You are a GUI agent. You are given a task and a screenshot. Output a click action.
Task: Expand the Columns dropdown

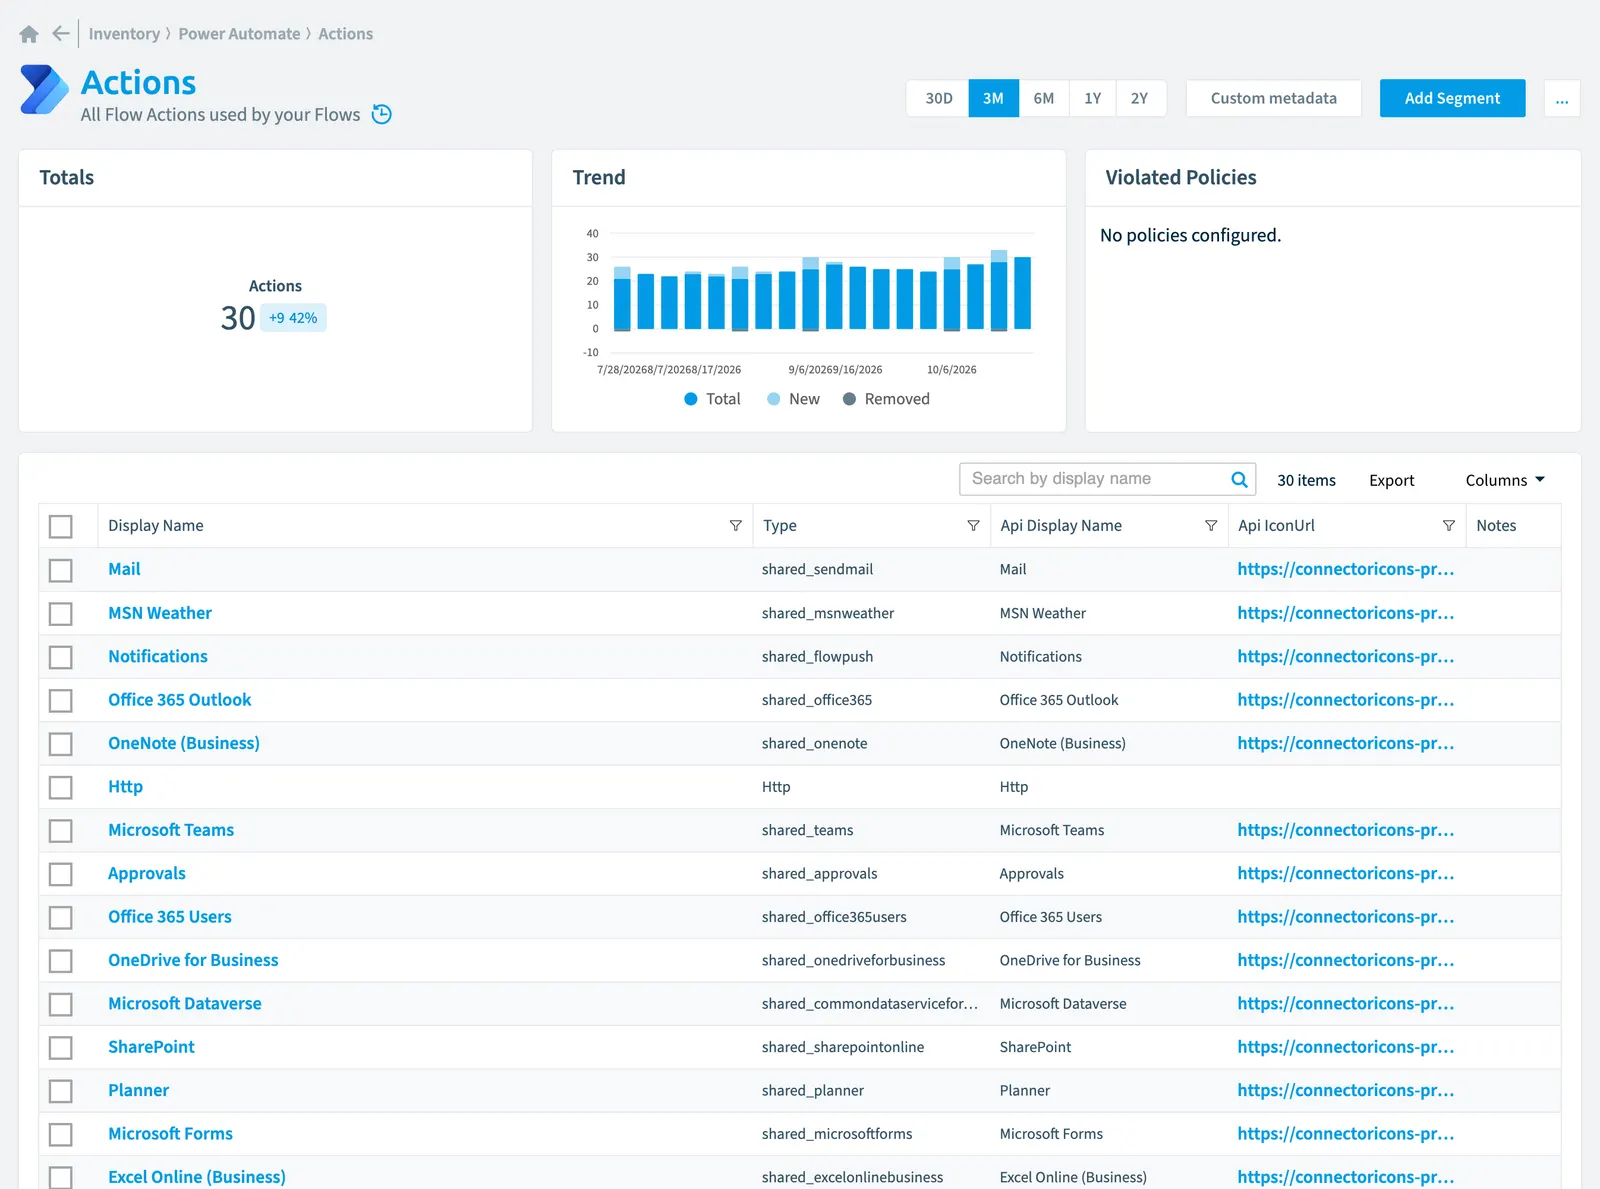click(x=1505, y=480)
